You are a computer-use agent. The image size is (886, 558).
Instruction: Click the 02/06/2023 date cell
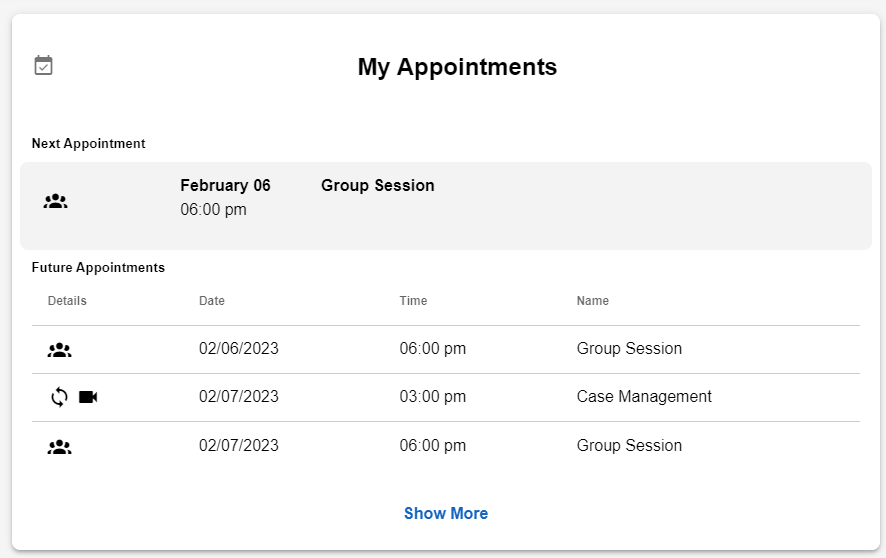[238, 349]
